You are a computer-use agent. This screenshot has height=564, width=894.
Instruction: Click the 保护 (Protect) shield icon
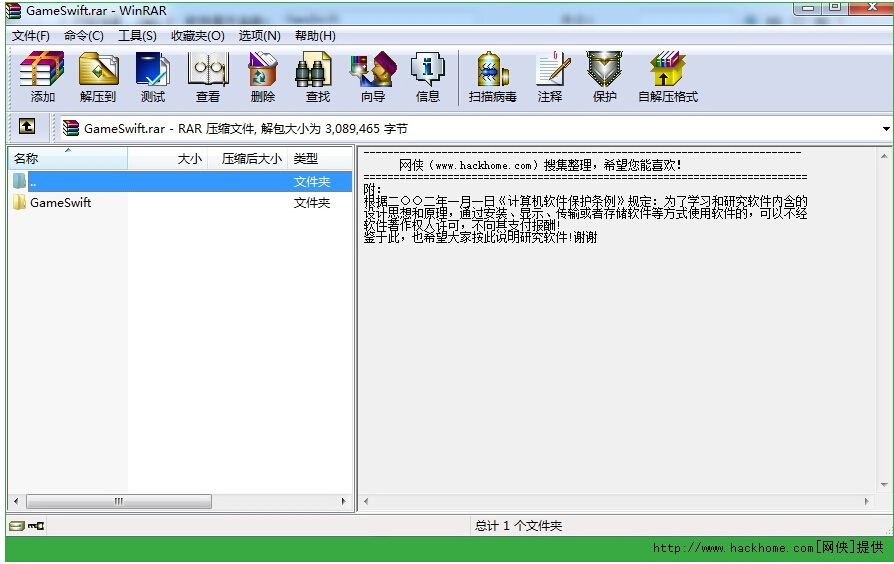point(604,70)
